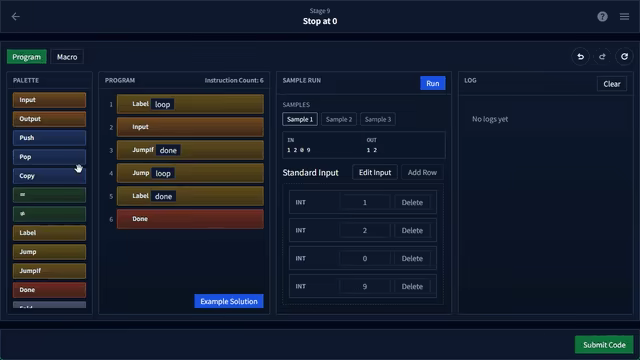Open the help question mark icon
Viewport: 640px width, 360px height.
[602, 17]
